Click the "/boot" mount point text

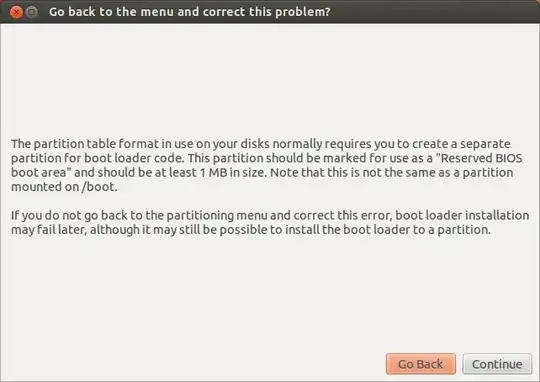(98, 187)
